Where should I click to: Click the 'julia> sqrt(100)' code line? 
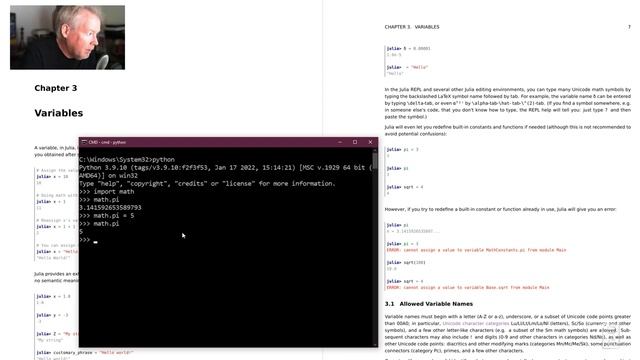tap(406, 262)
